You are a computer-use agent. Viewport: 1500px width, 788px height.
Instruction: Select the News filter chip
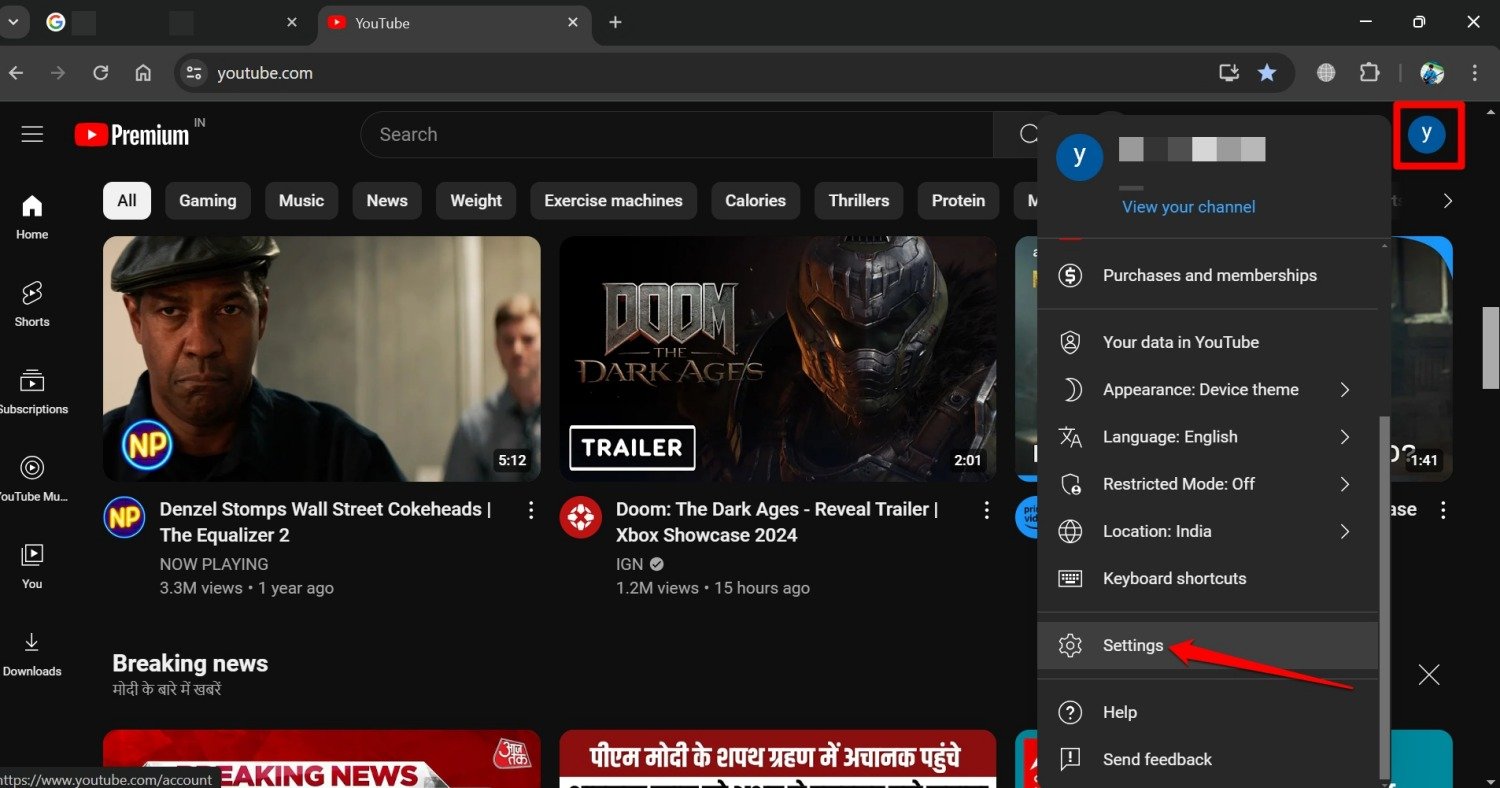coord(387,201)
